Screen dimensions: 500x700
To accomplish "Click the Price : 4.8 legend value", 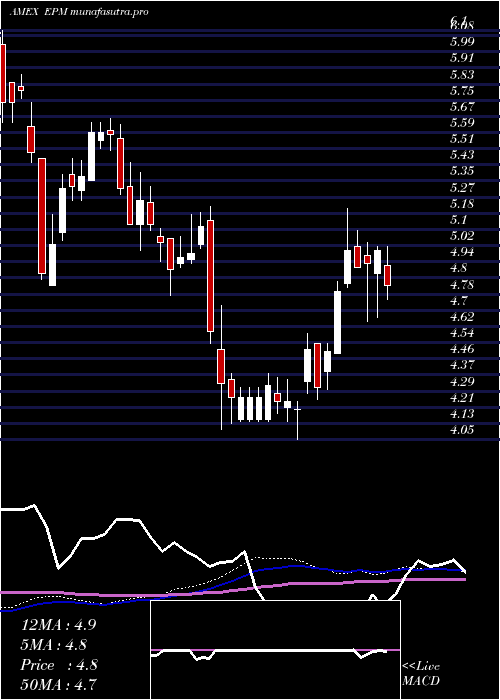I will (x=59, y=665).
